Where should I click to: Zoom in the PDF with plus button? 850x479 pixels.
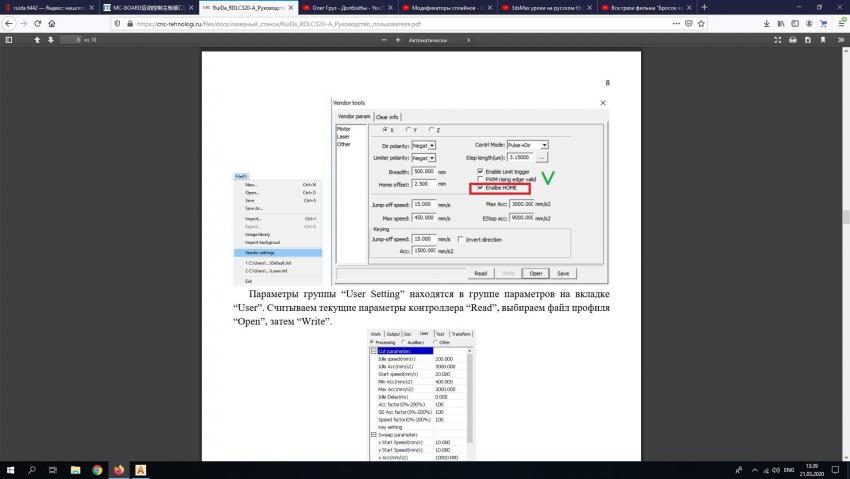click(398, 40)
